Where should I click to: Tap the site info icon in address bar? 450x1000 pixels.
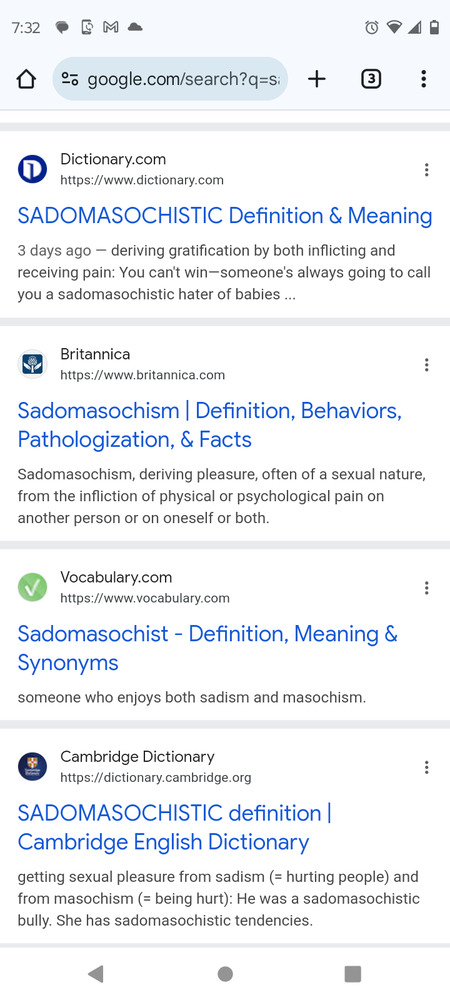69,79
